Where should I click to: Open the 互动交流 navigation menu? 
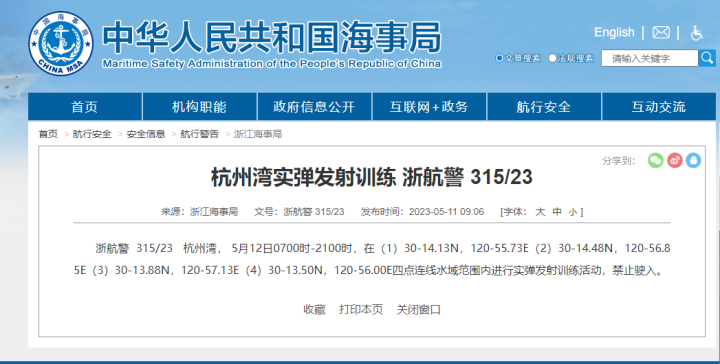(658, 106)
